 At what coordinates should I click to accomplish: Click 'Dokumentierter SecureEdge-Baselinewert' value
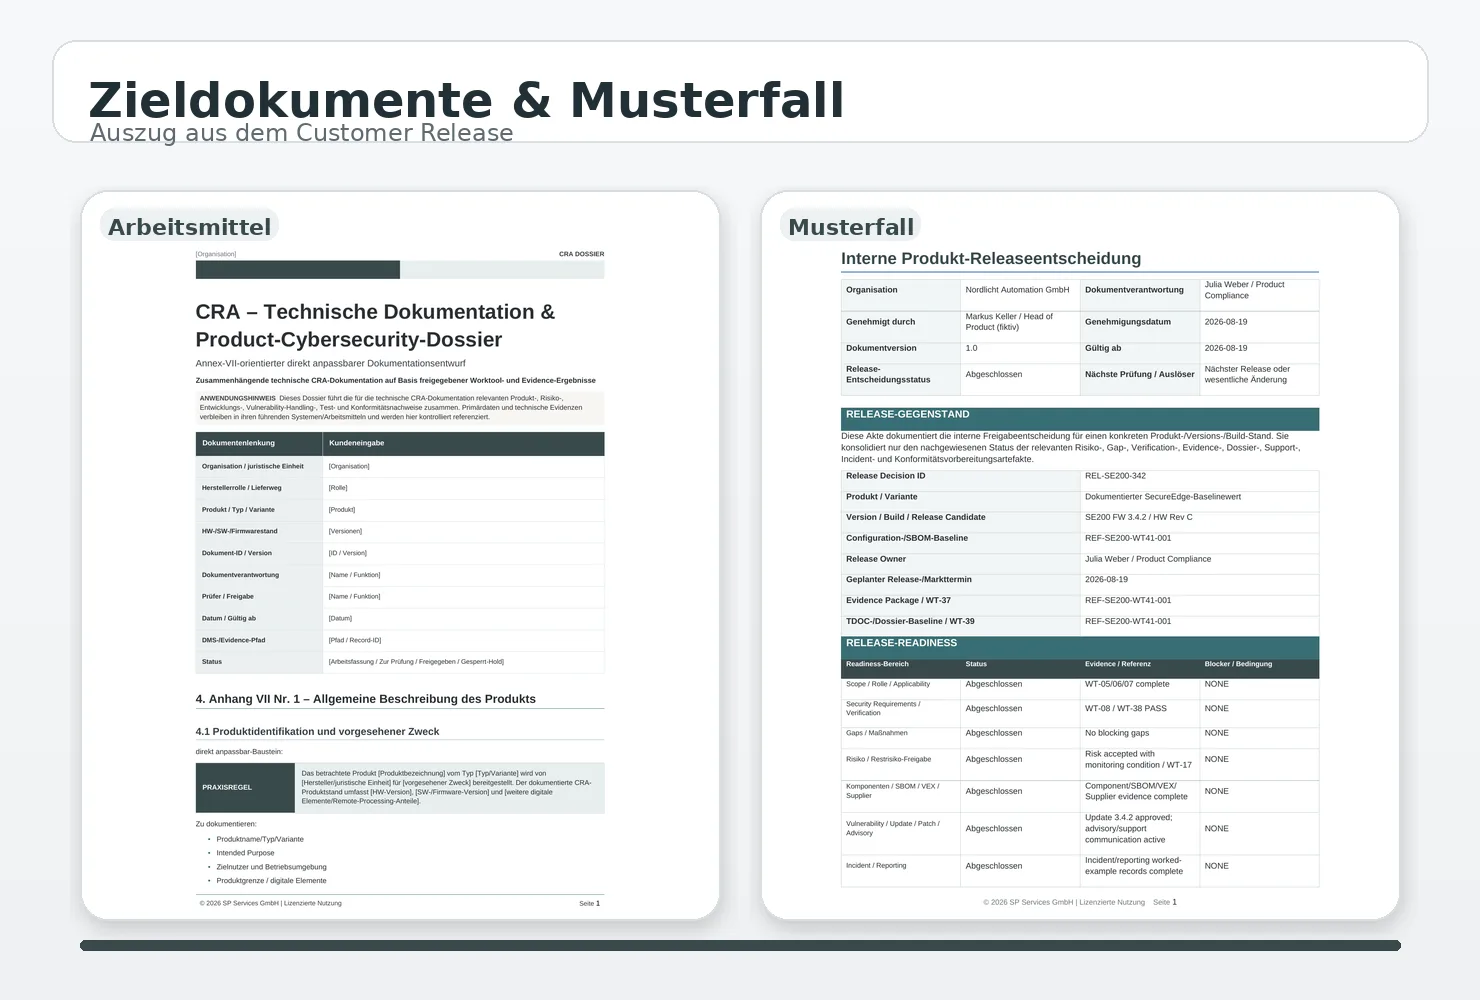1163,497
